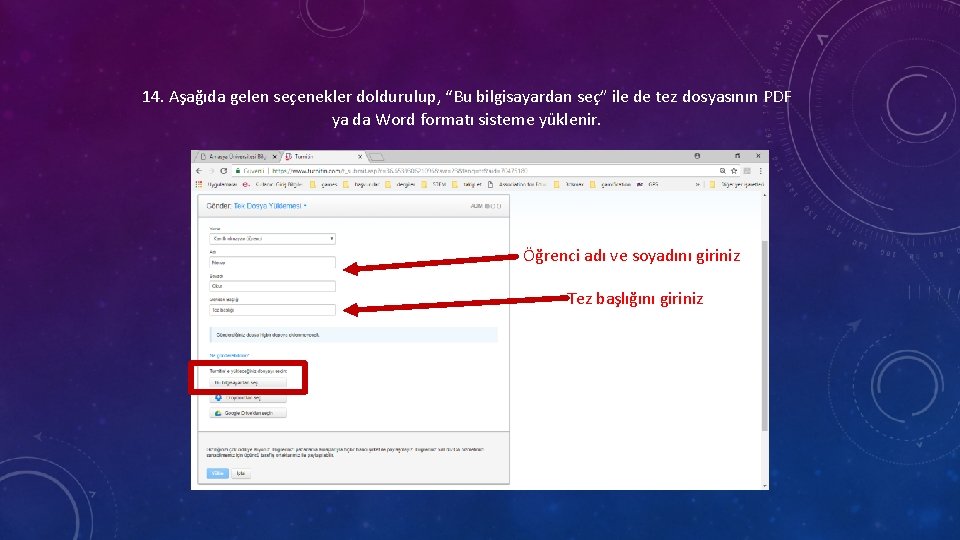Click the blue Yükle upload button
960x540 pixels.
(217, 473)
